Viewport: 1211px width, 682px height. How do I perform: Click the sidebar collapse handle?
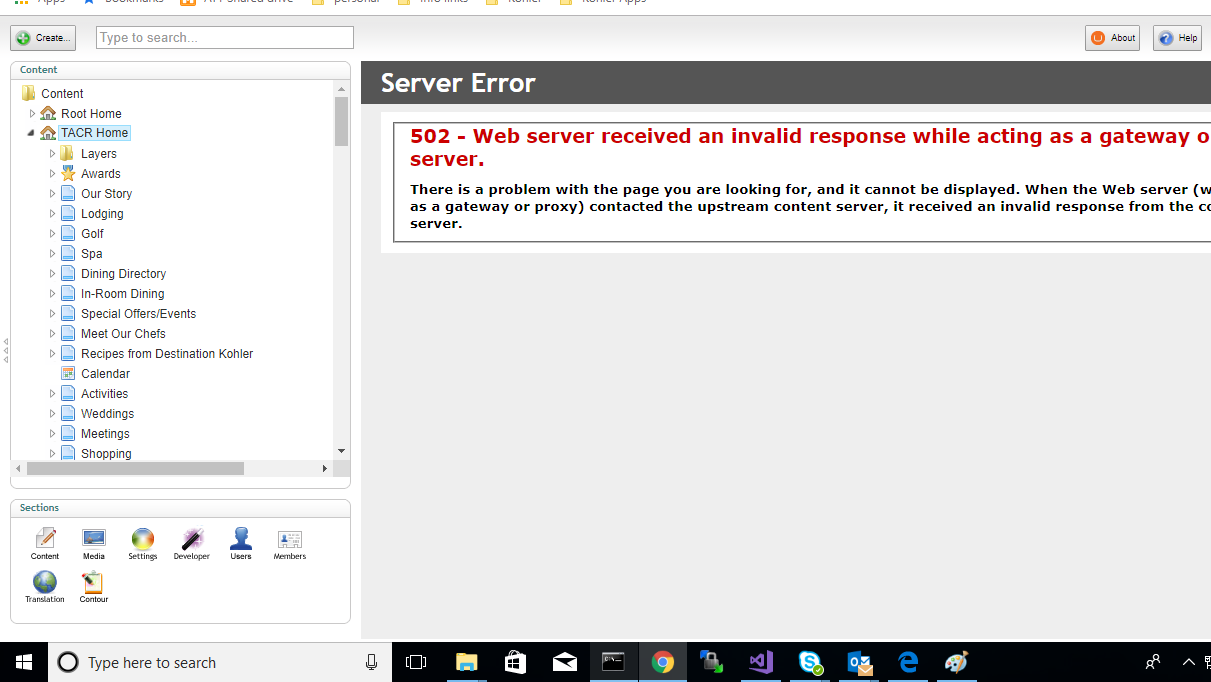click(x=5, y=350)
